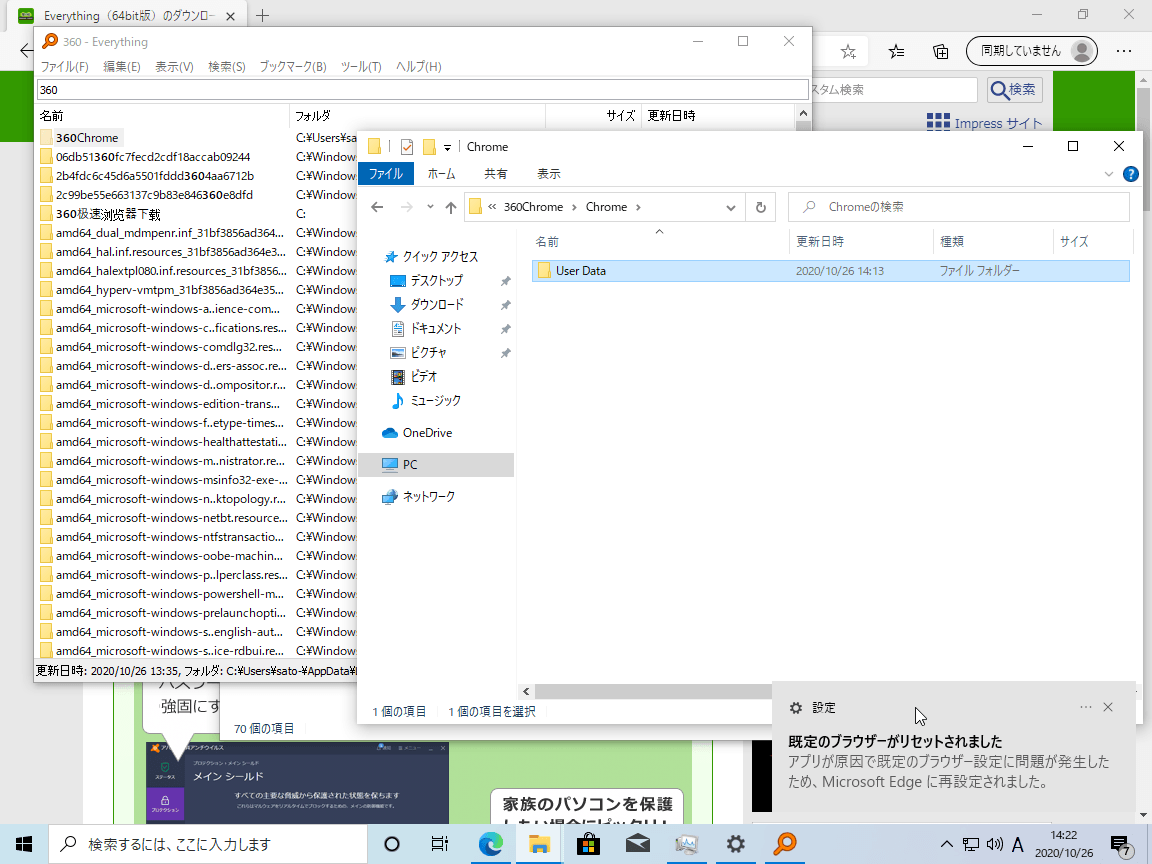
Task: Open the 検索(S) menu in Everything
Action: 226,66
